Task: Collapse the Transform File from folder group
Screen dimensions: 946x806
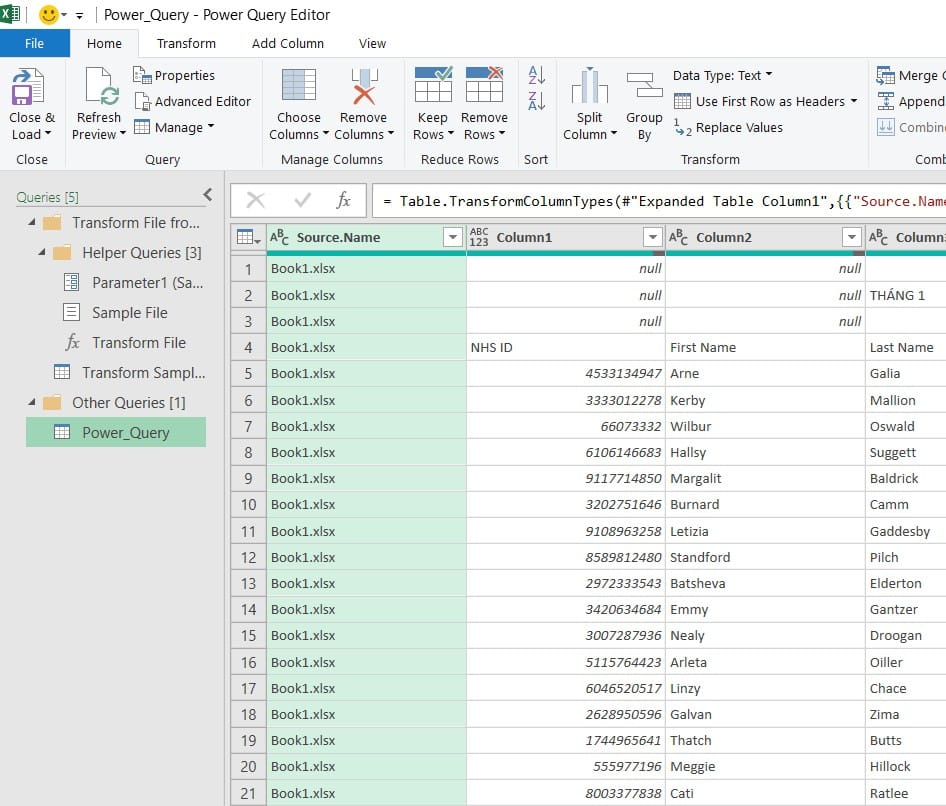Action: tap(31, 223)
